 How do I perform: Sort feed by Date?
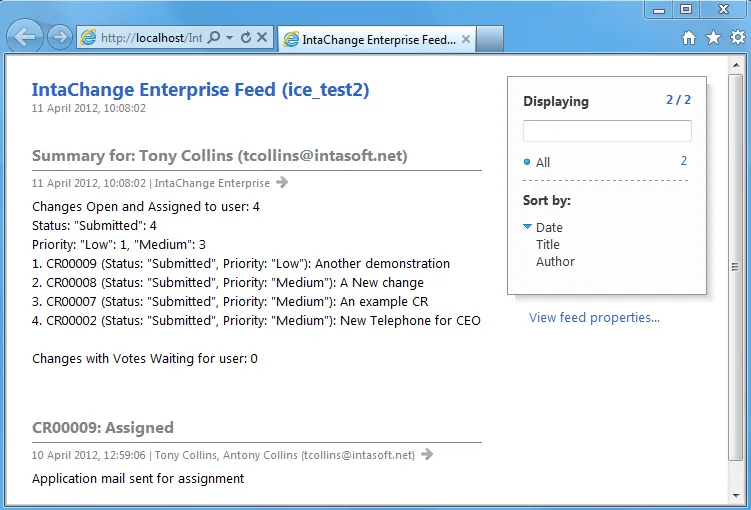pyautogui.click(x=549, y=227)
